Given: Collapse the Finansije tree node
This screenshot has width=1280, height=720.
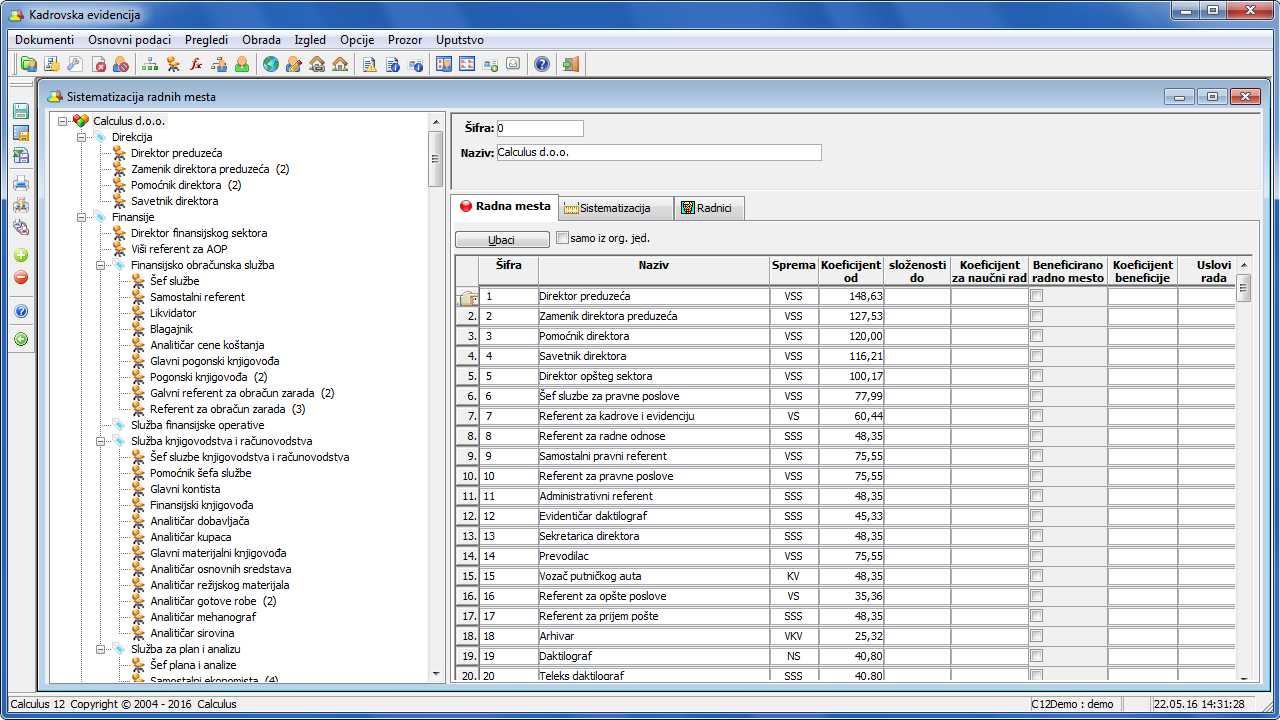Looking at the screenshot, I should tap(81, 217).
